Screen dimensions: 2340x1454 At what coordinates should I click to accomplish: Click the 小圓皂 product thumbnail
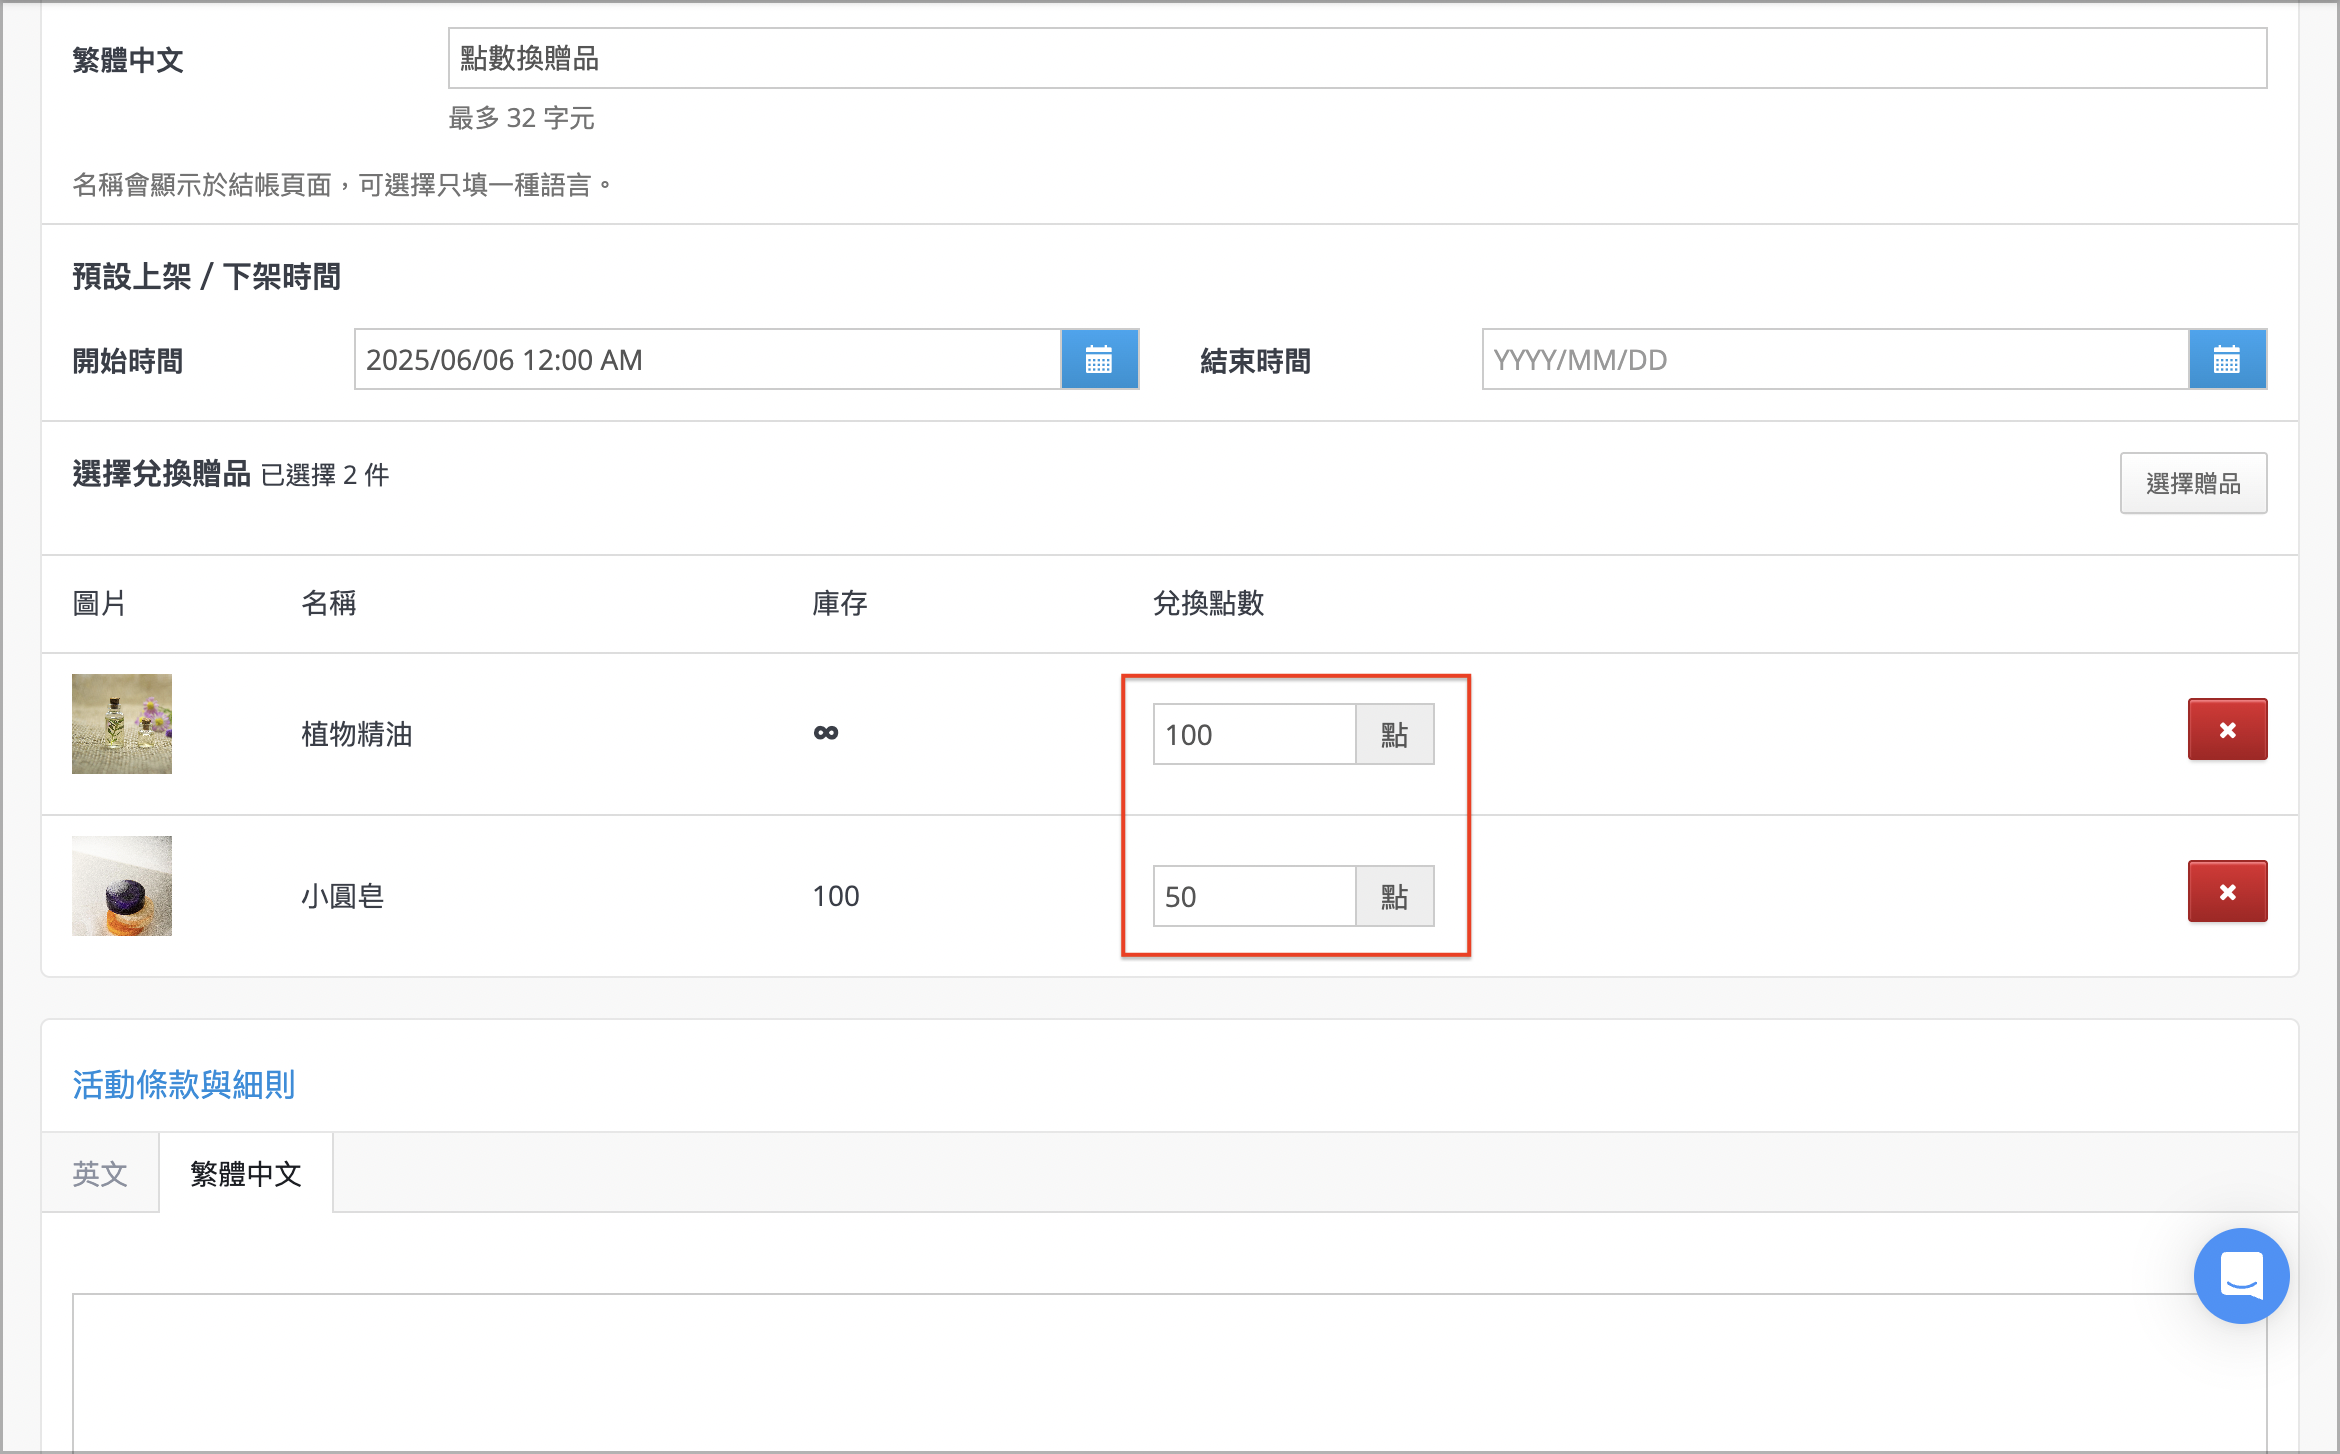[122, 886]
